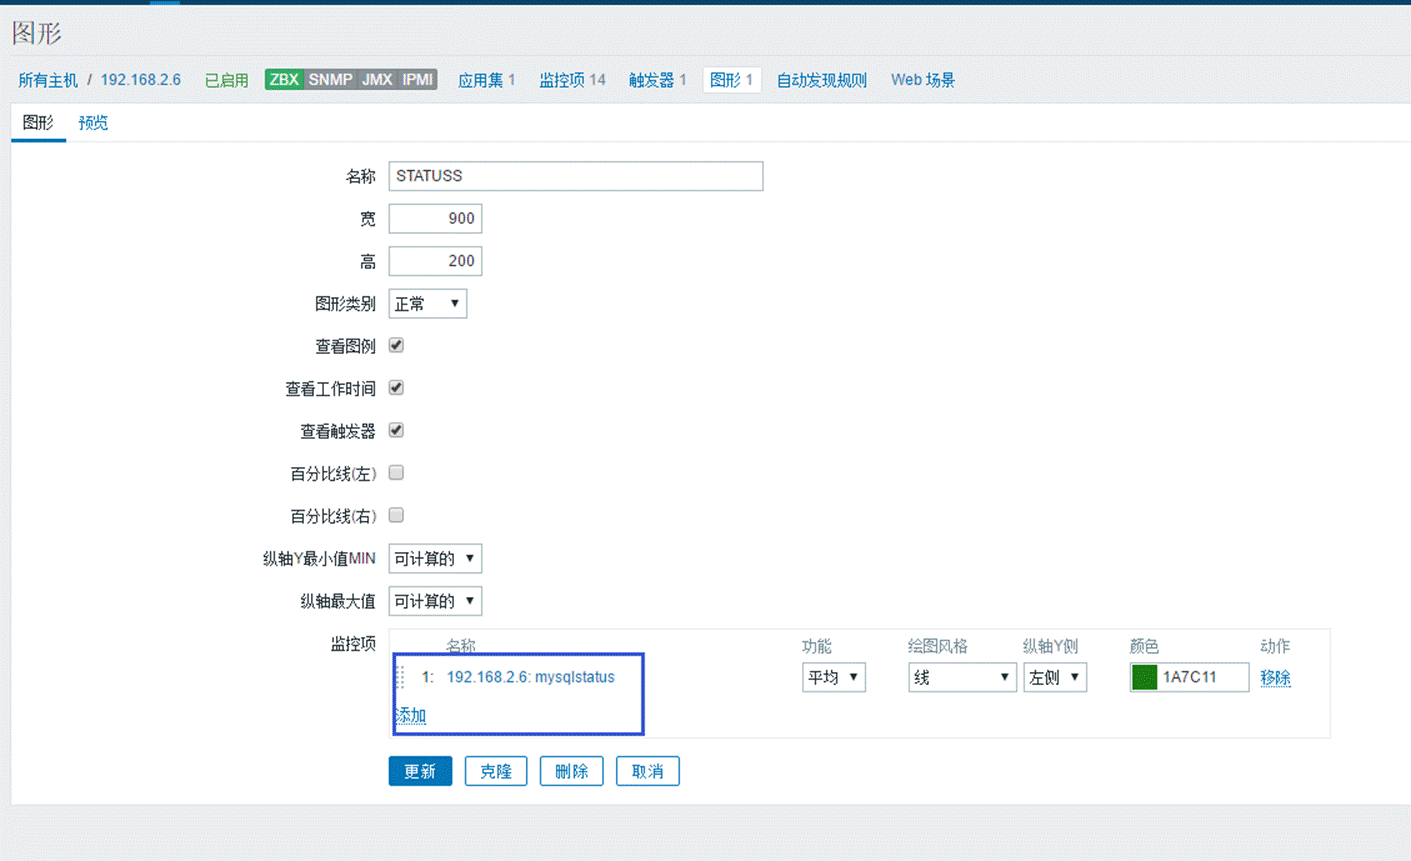Enable 百分比线(右) checkbox

pos(396,515)
